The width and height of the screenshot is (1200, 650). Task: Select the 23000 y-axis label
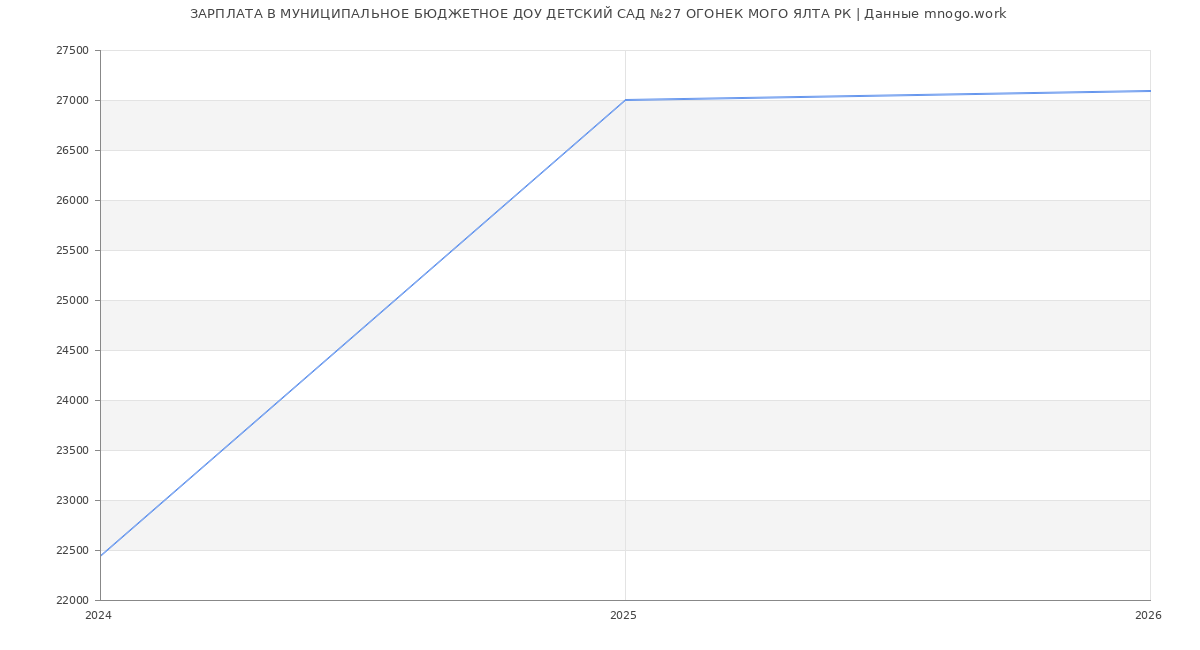(72, 500)
